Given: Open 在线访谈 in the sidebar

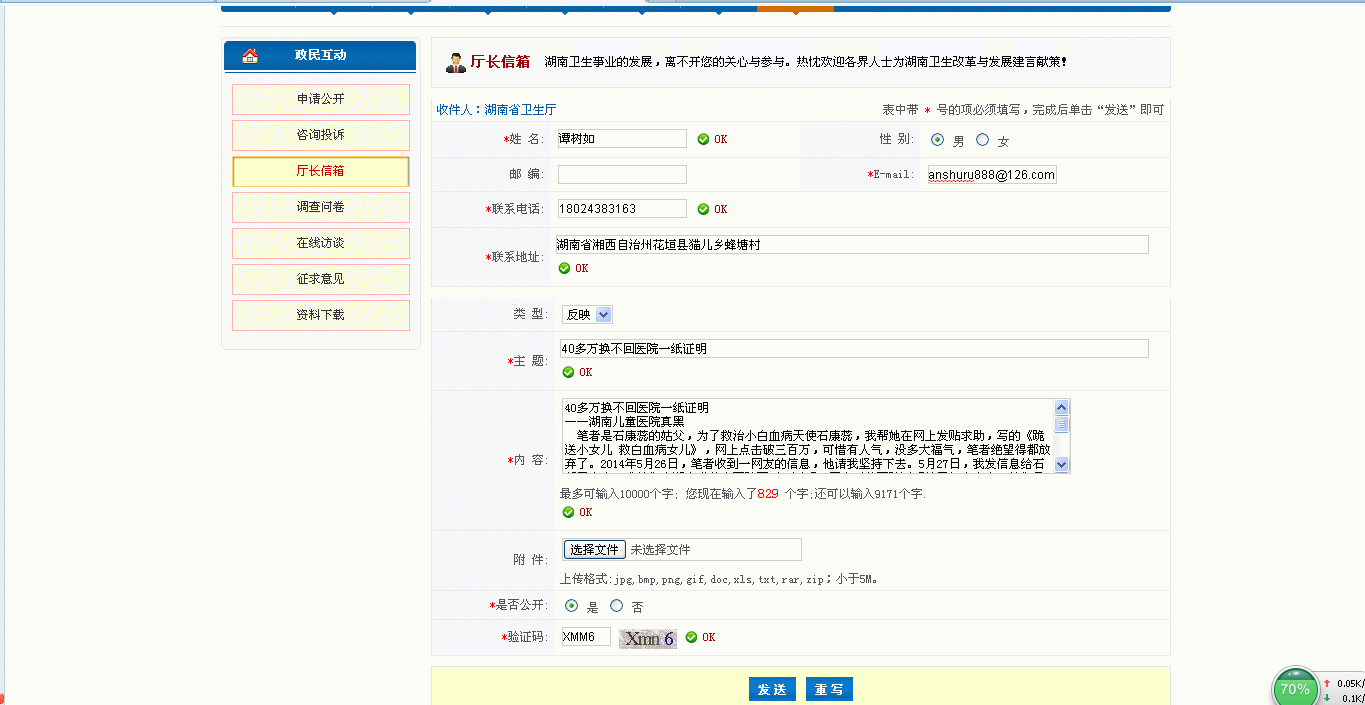Looking at the screenshot, I should 321,243.
